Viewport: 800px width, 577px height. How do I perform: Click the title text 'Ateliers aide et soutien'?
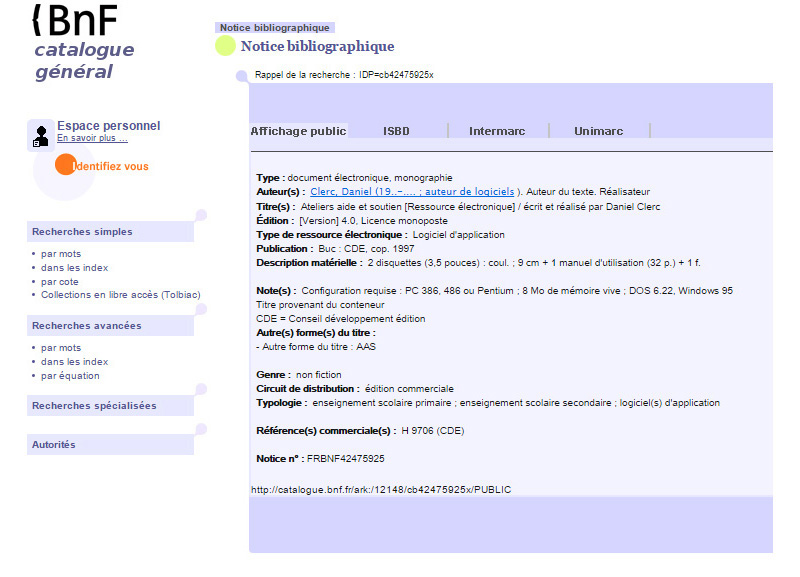(351, 207)
